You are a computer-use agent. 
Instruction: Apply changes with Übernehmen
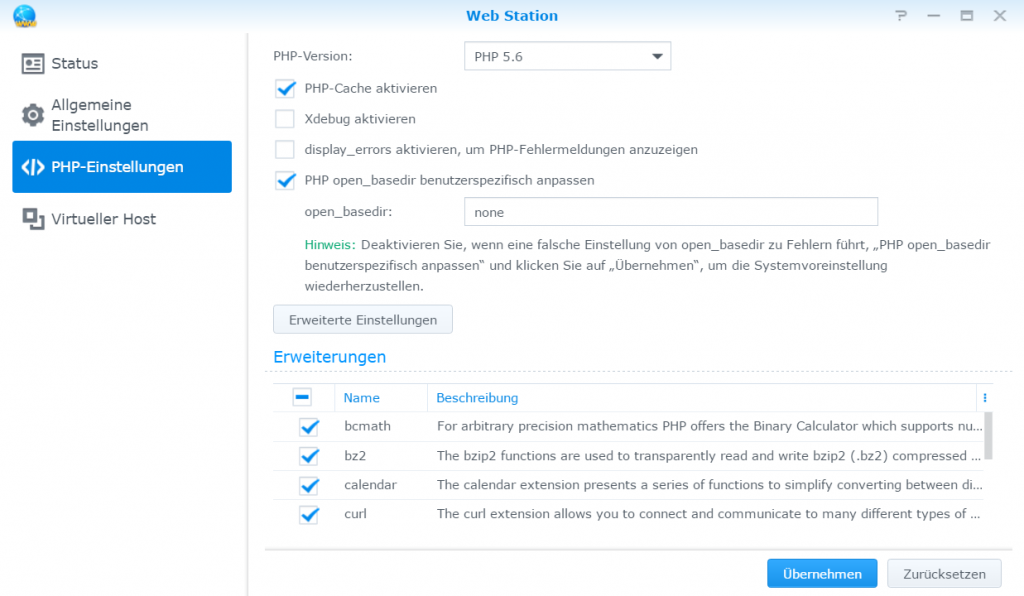point(821,573)
